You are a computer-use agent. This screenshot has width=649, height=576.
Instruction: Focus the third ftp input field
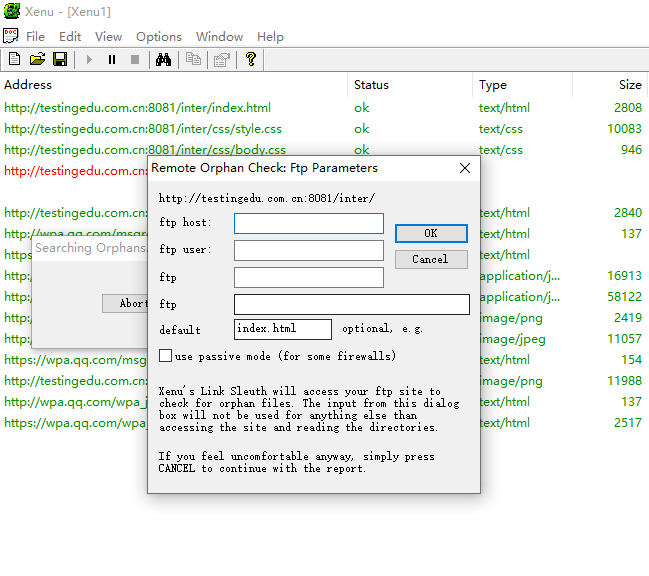pyautogui.click(x=309, y=277)
